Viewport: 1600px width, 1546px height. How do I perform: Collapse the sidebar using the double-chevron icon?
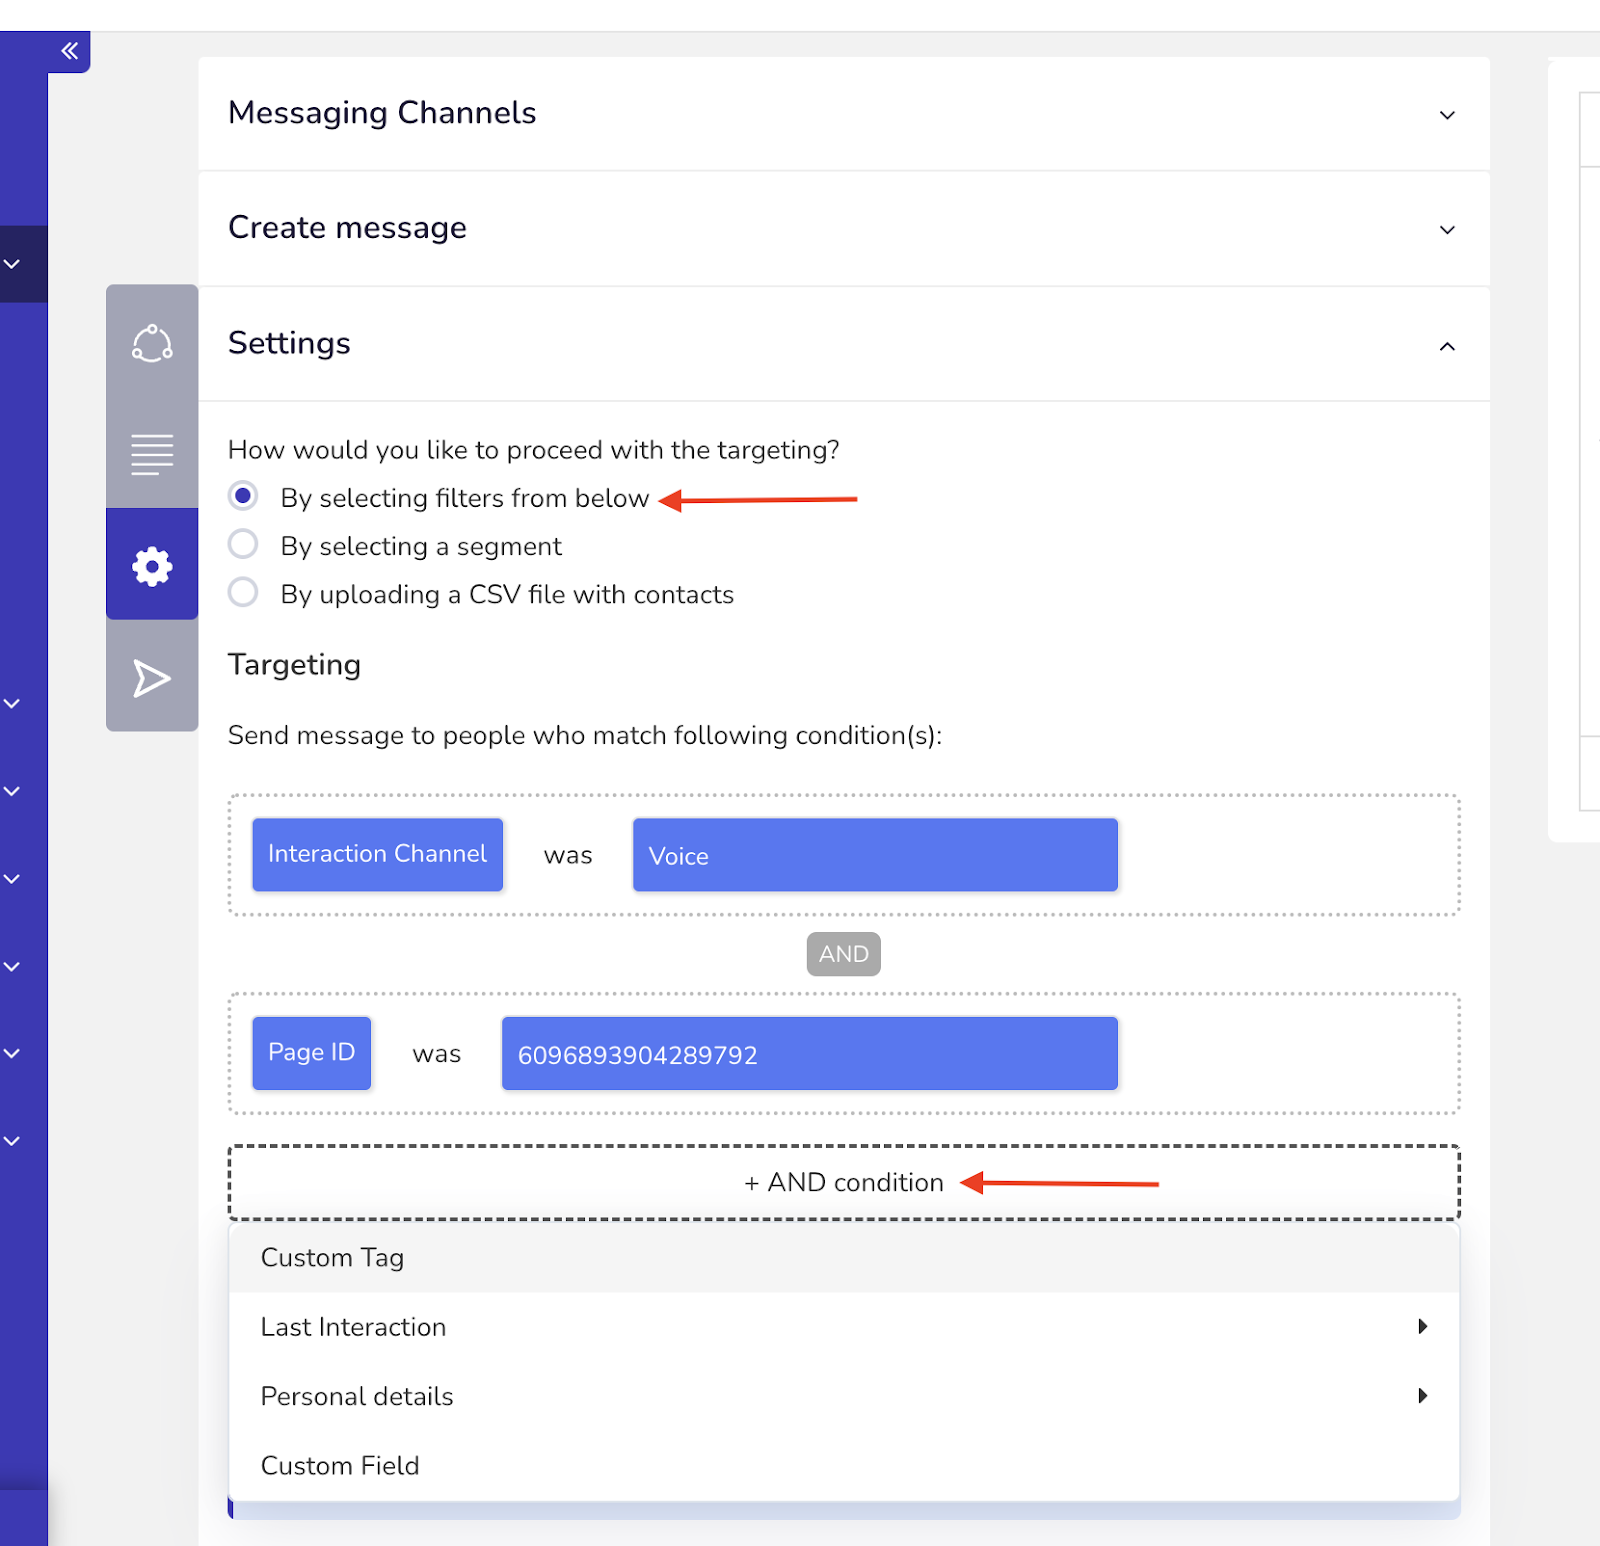pyautogui.click(x=69, y=51)
